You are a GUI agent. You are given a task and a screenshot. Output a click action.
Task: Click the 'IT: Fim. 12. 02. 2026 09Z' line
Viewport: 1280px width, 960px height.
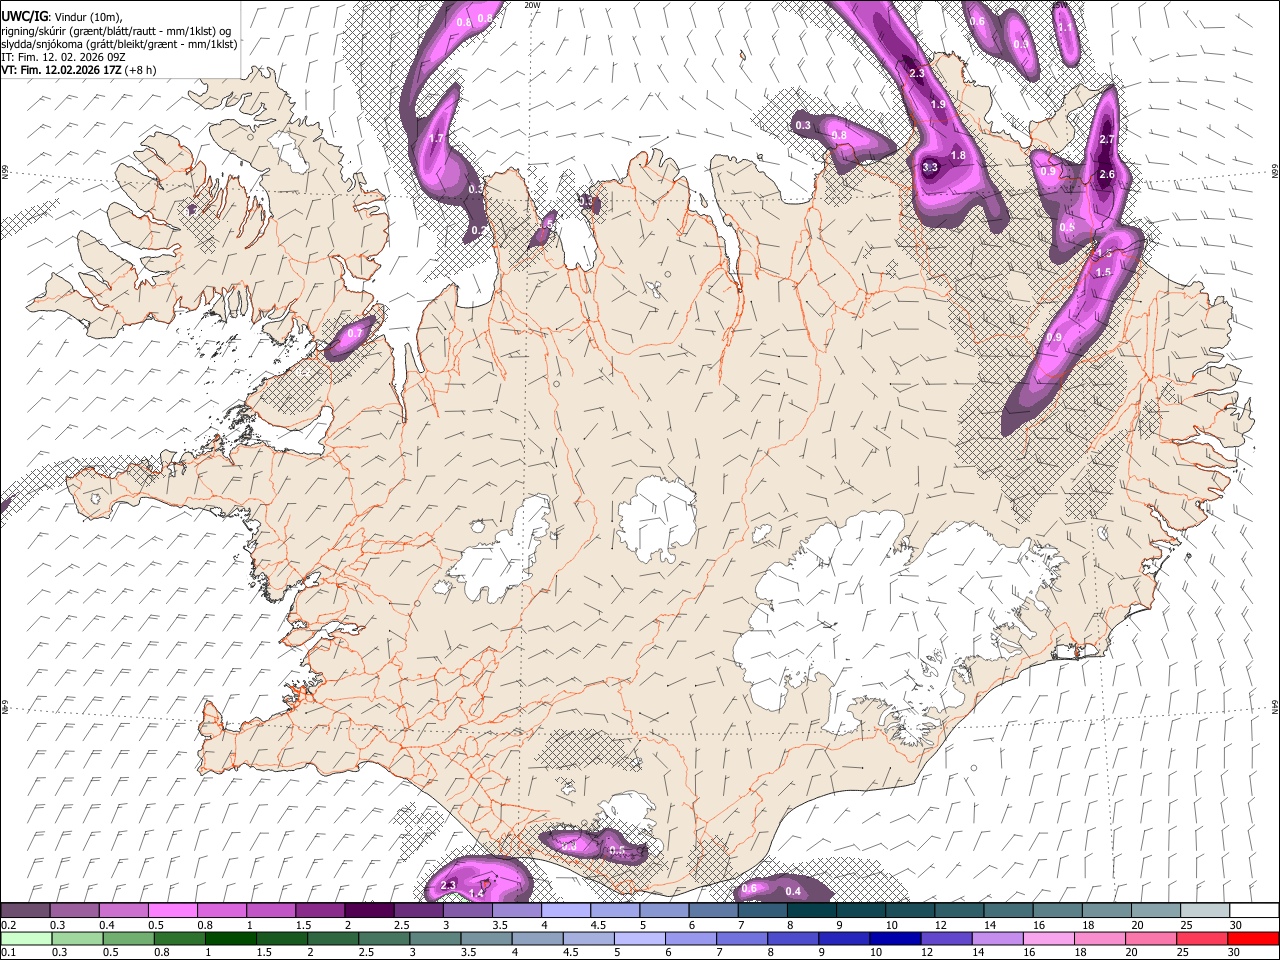point(64,57)
